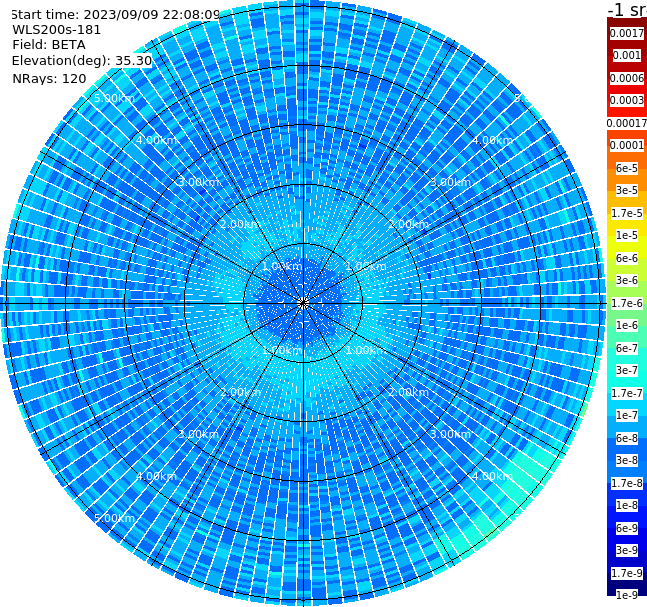Select the 6e-5 colorbar tick

pos(627,168)
